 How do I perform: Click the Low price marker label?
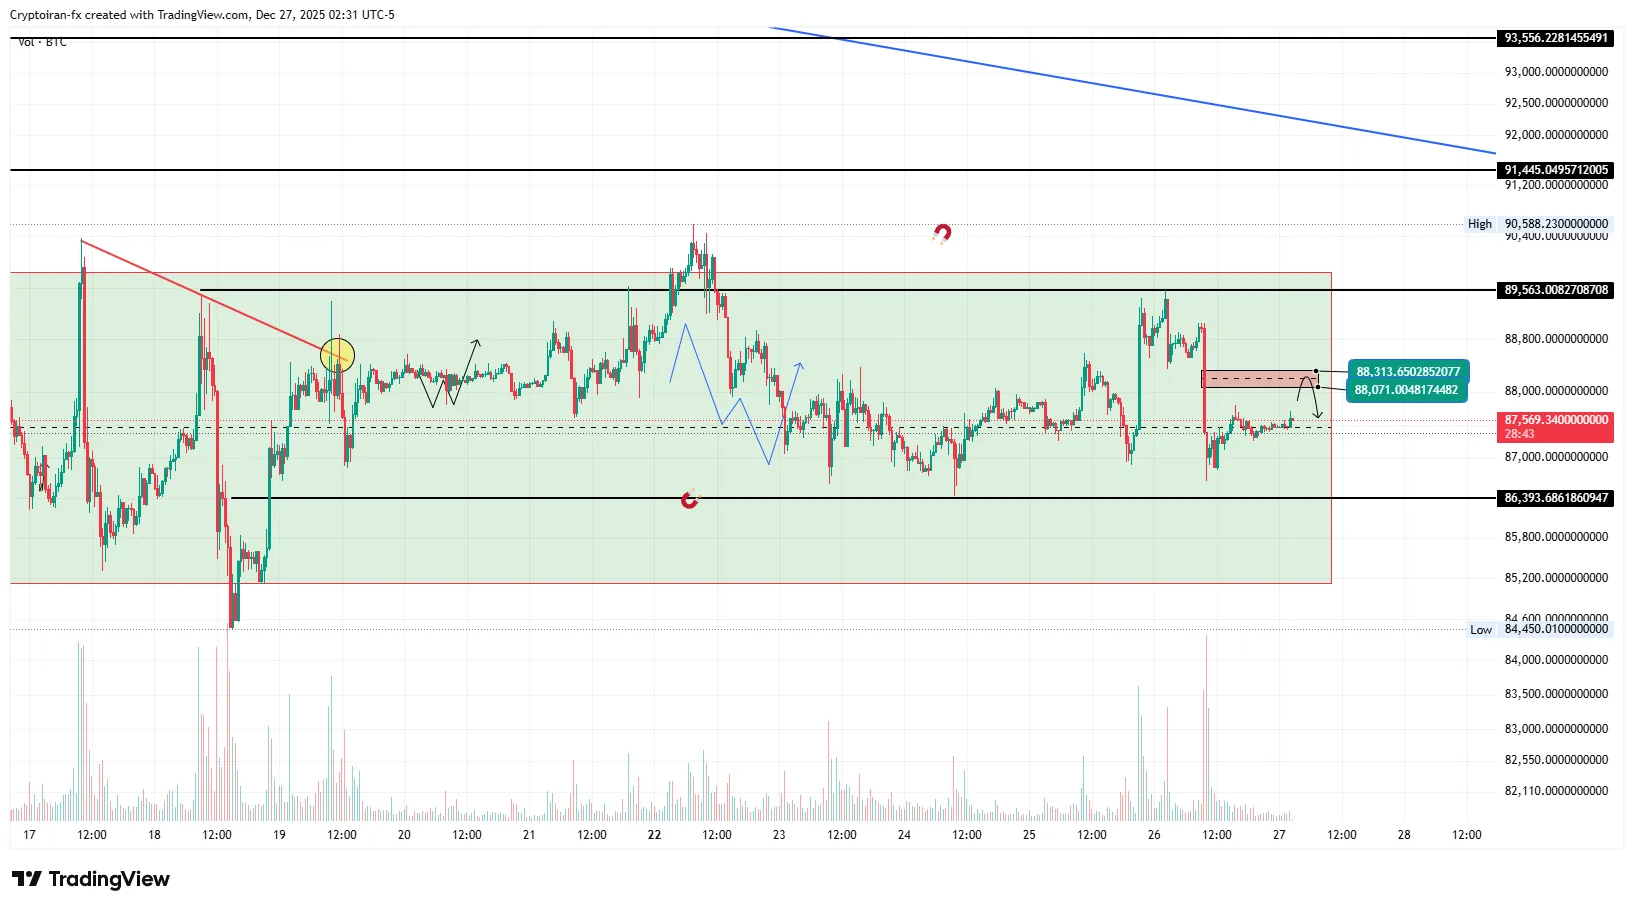coord(1480,630)
